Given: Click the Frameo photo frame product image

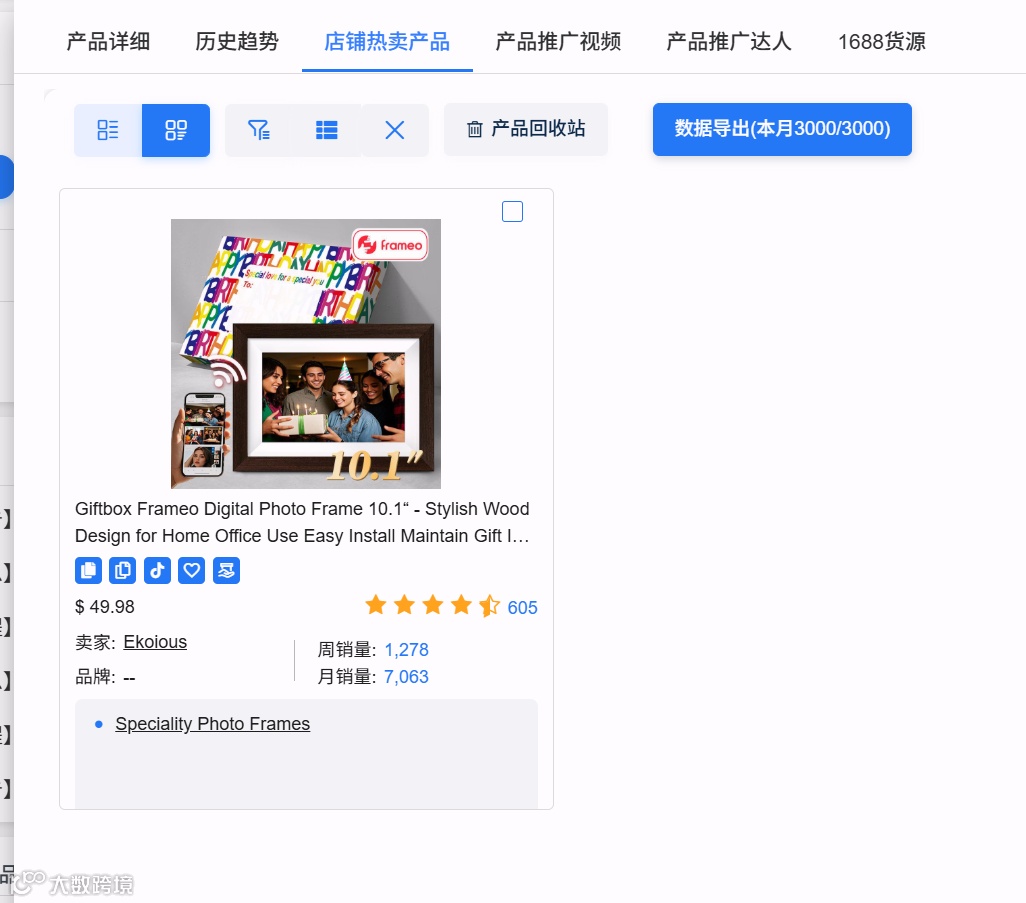Looking at the screenshot, I should 306,354.
